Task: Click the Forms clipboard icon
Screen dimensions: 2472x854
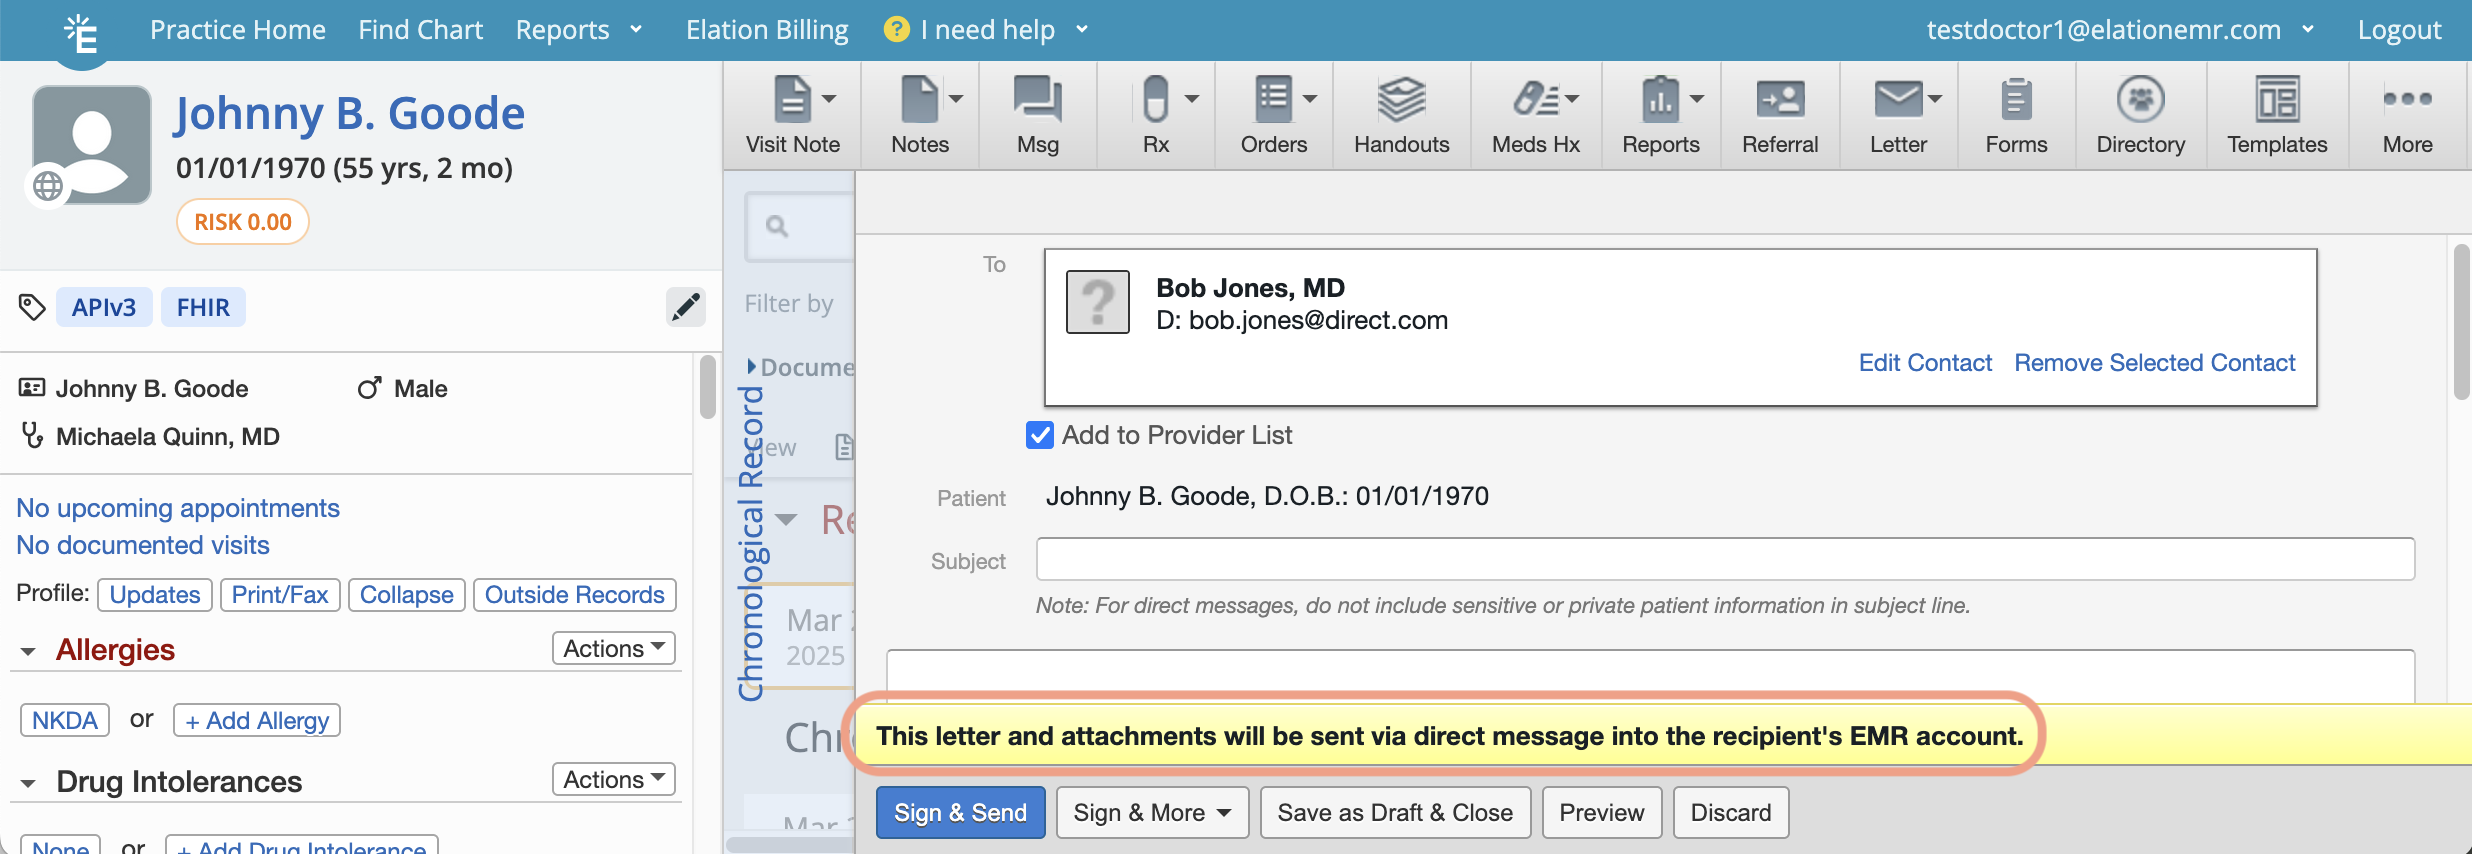Action: pyautogui.click(x=2016, y=99)
